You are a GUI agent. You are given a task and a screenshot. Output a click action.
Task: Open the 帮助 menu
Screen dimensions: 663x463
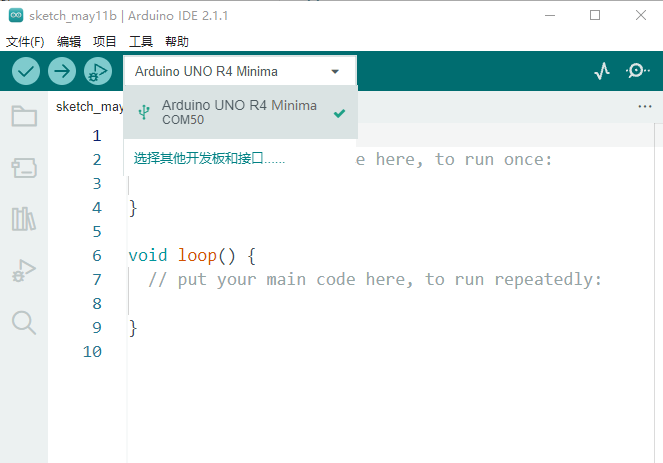pyautogui.click(x=177, y=41)
